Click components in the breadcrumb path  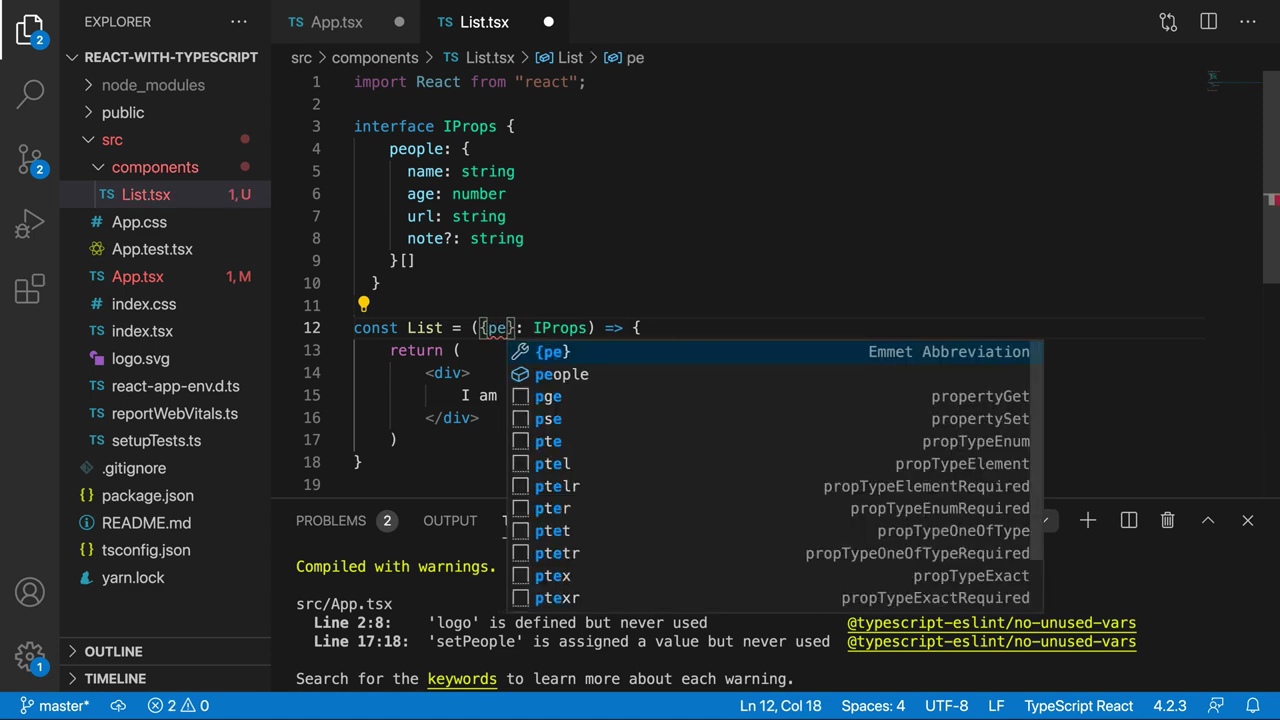point(375,58)
